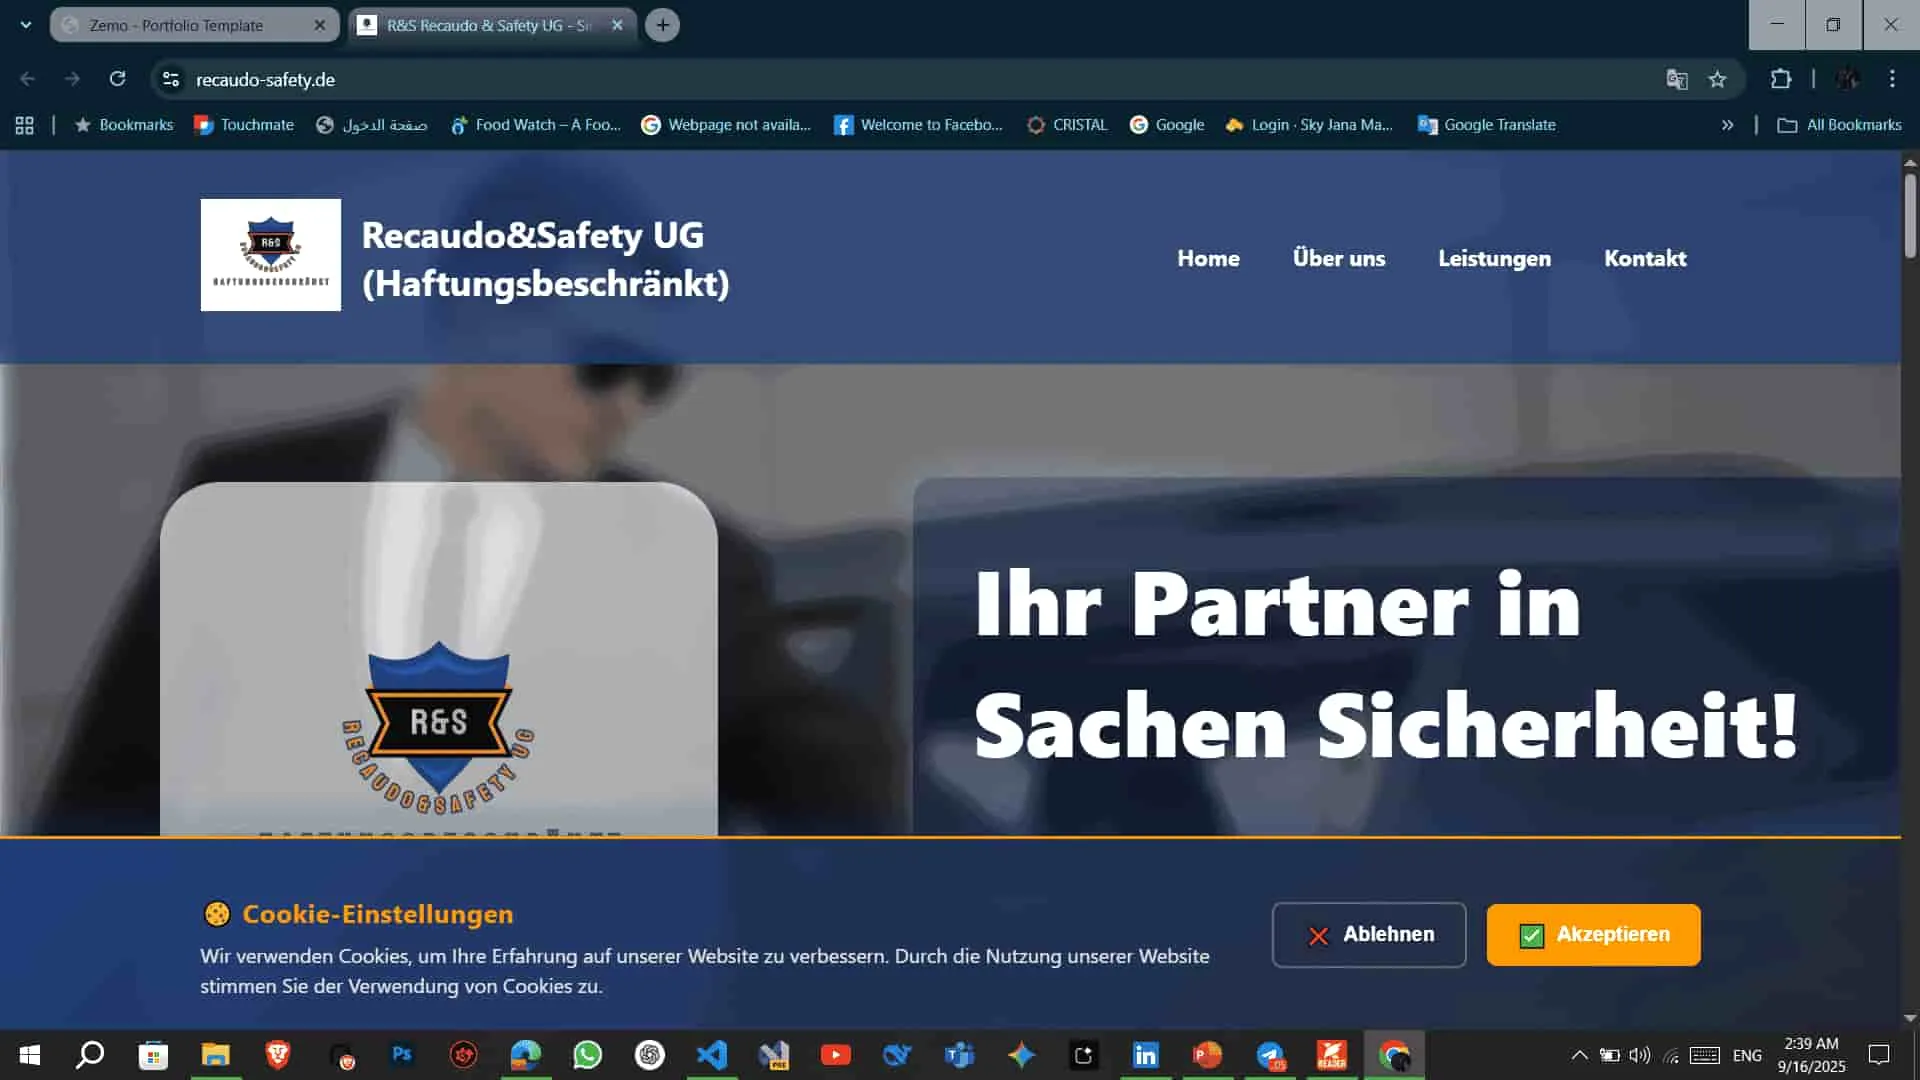
Task: Translate this page via address bar icon
Action: pyautogui.click(x=1677, y=79)
